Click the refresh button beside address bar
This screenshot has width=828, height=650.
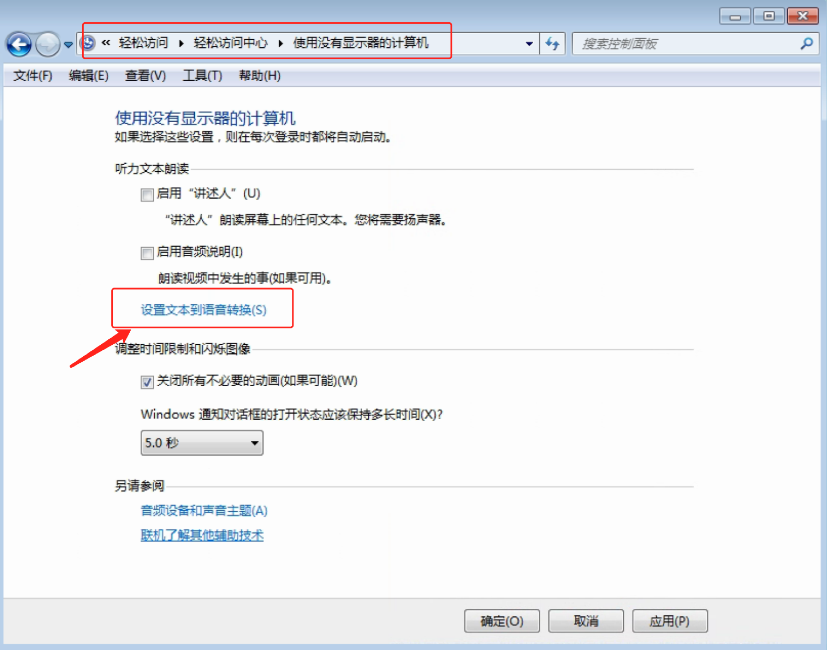click(x=552, y=44)
